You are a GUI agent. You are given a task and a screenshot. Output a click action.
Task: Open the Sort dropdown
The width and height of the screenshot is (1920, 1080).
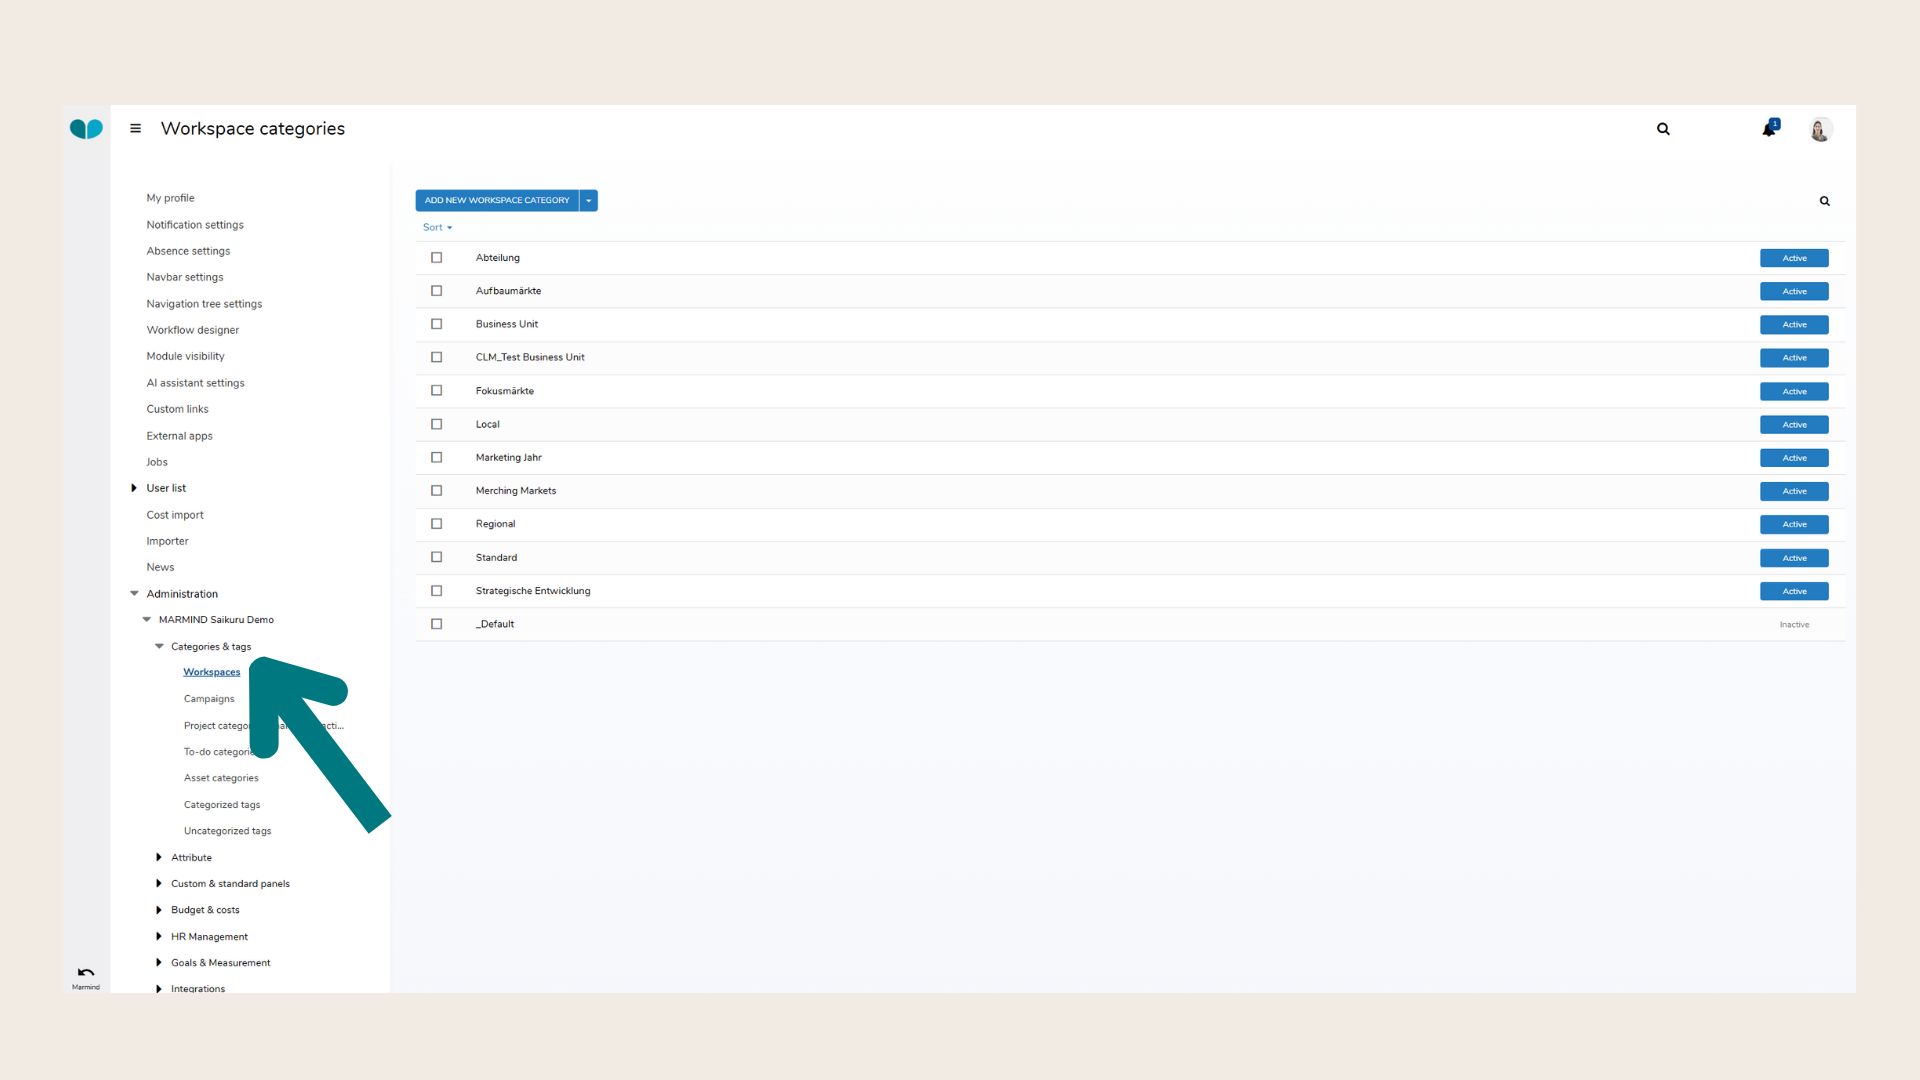point(437,228)
